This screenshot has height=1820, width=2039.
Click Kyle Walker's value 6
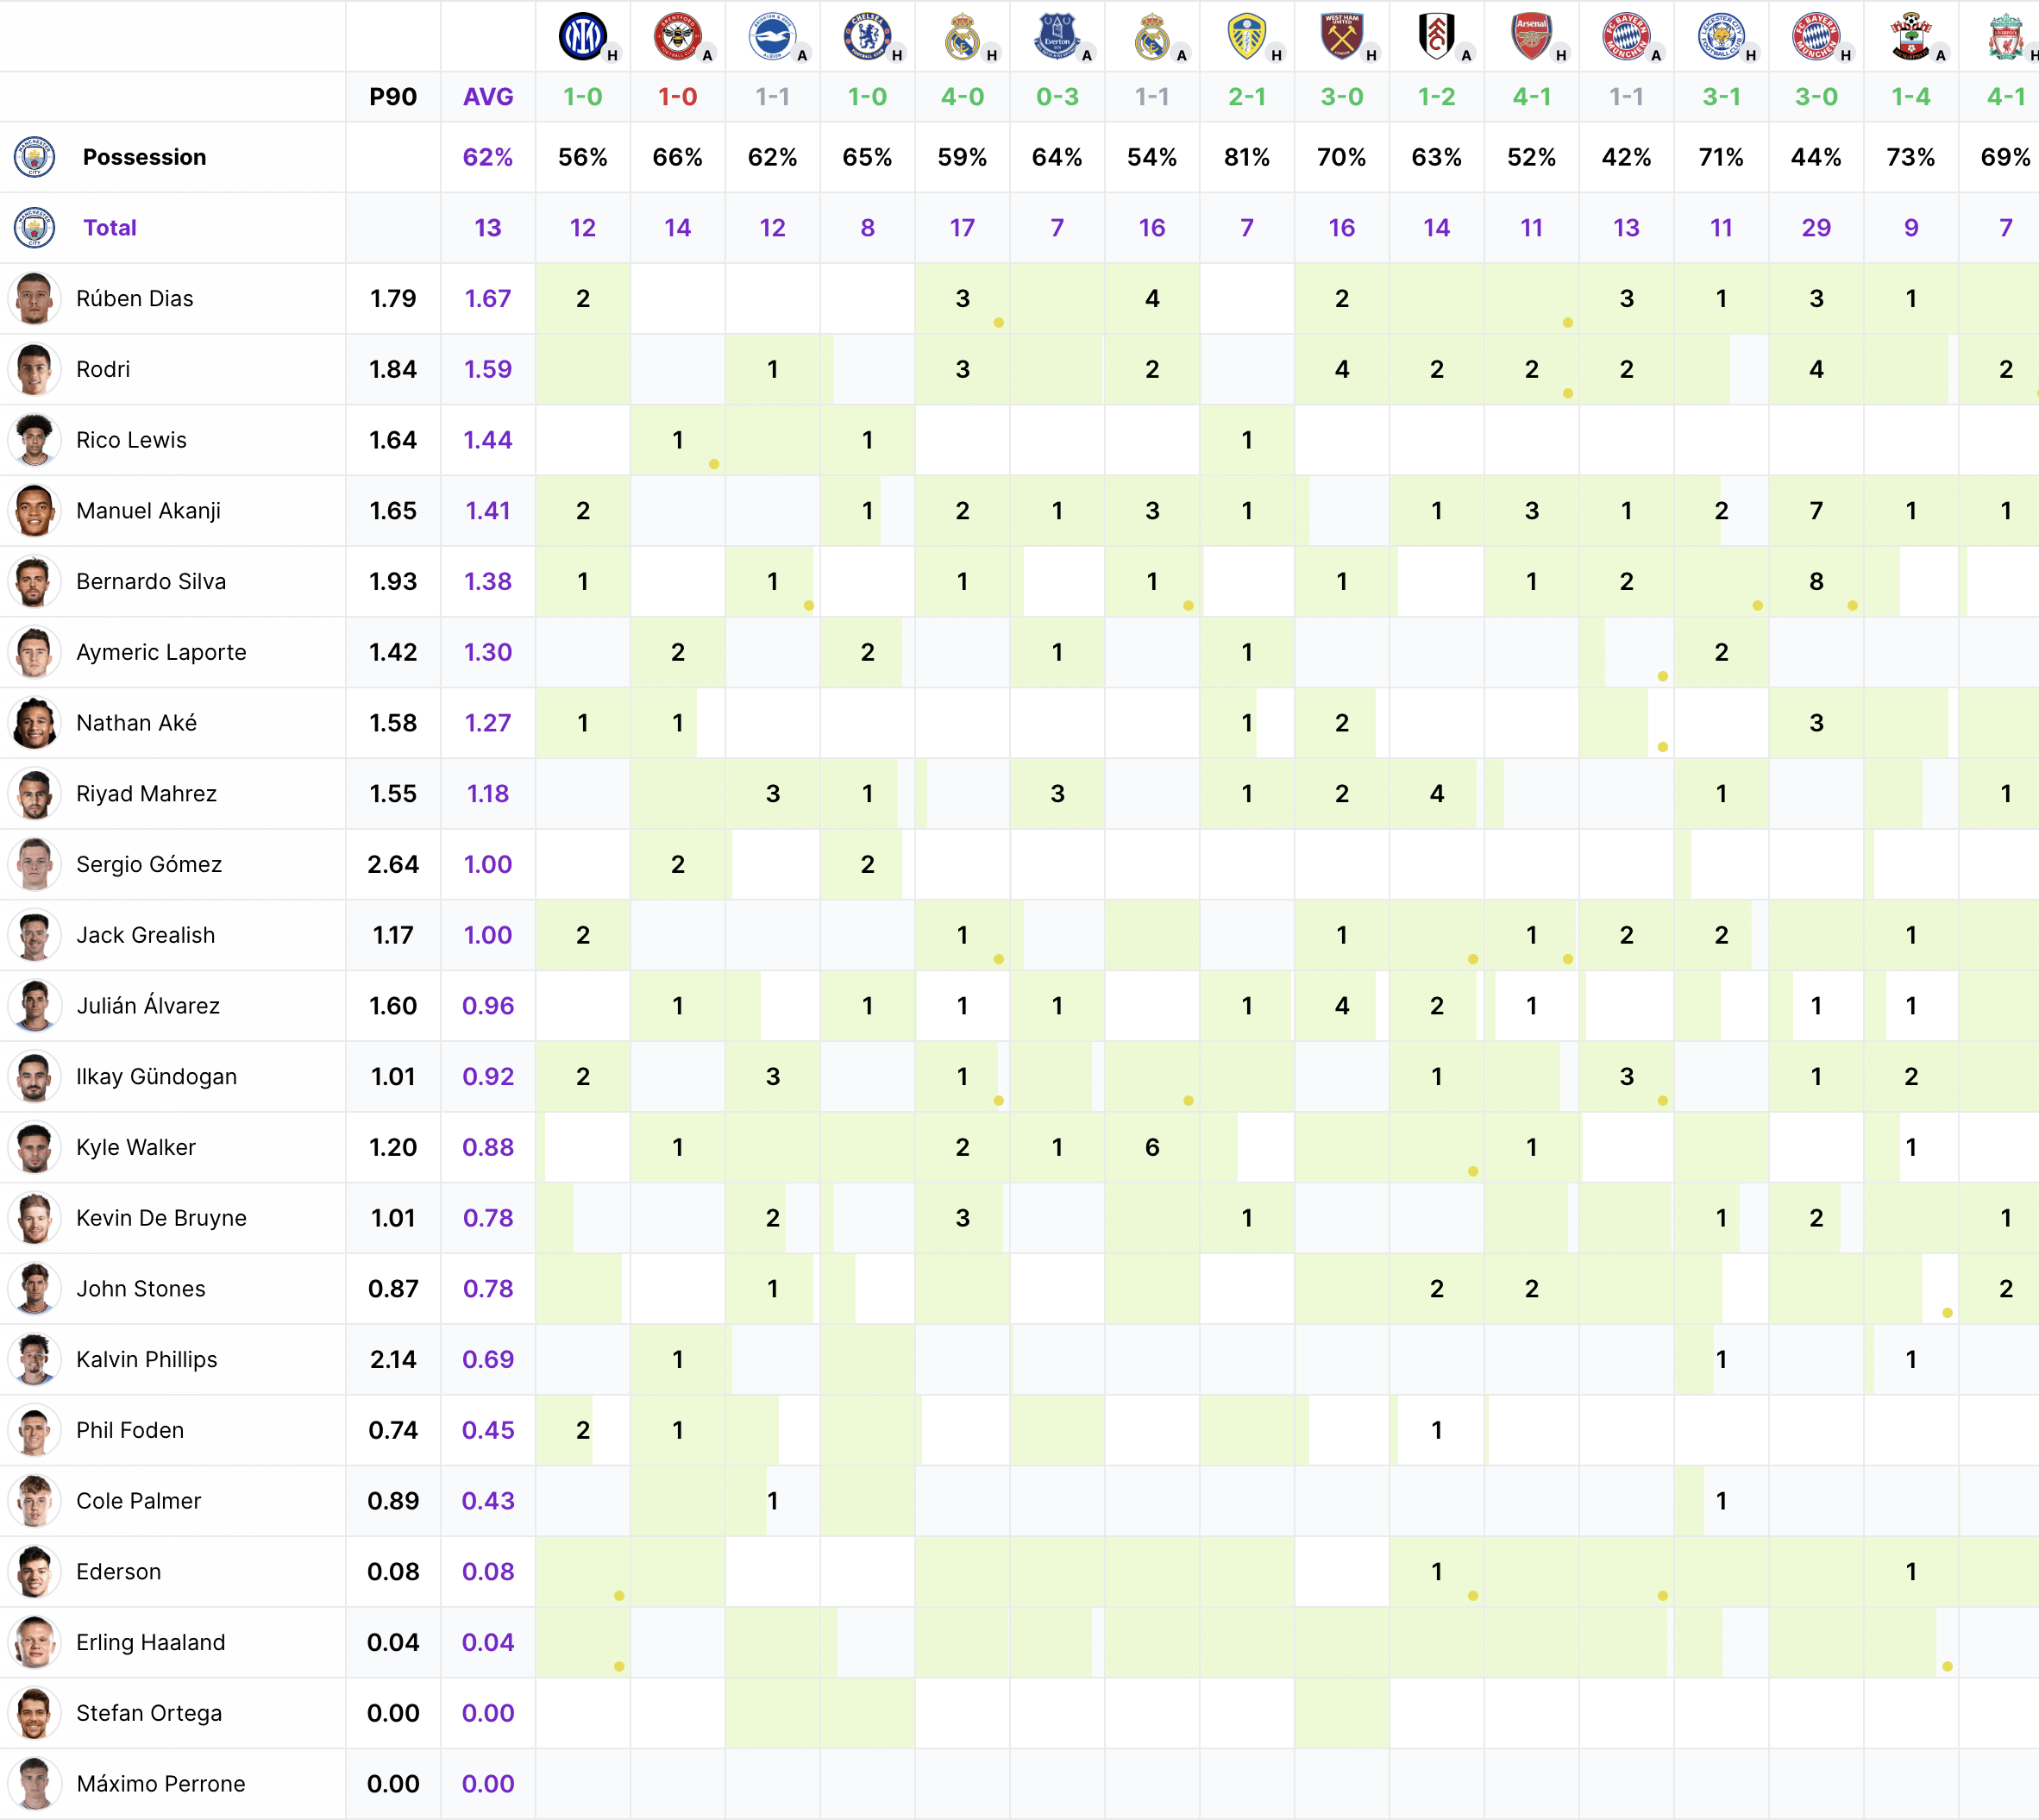(x=1152, y=1147)
